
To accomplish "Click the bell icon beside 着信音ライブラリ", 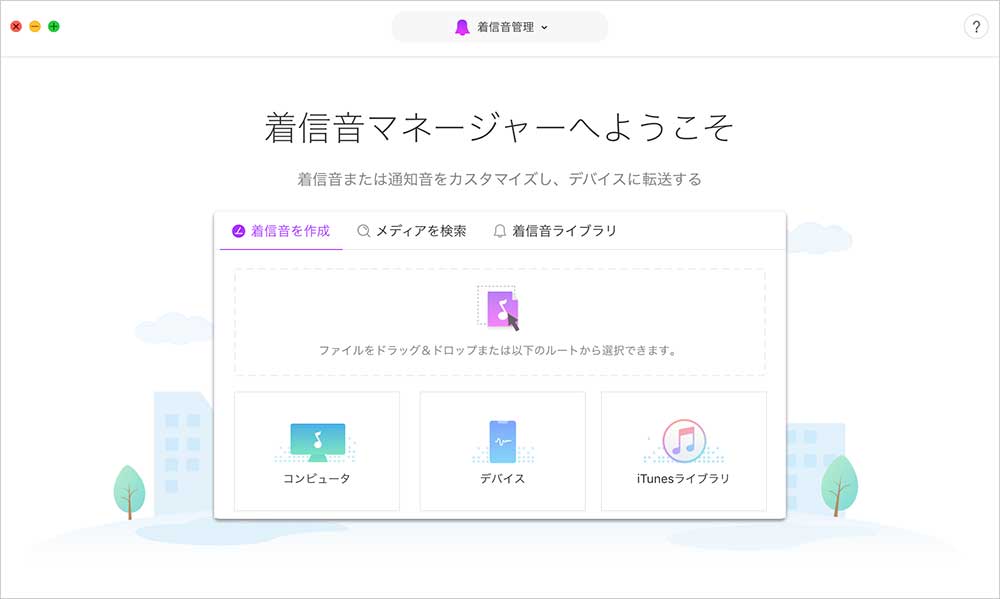I will click(500, 231).
